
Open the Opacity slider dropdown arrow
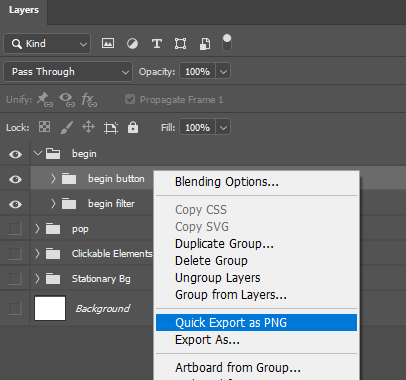[223, 71]
